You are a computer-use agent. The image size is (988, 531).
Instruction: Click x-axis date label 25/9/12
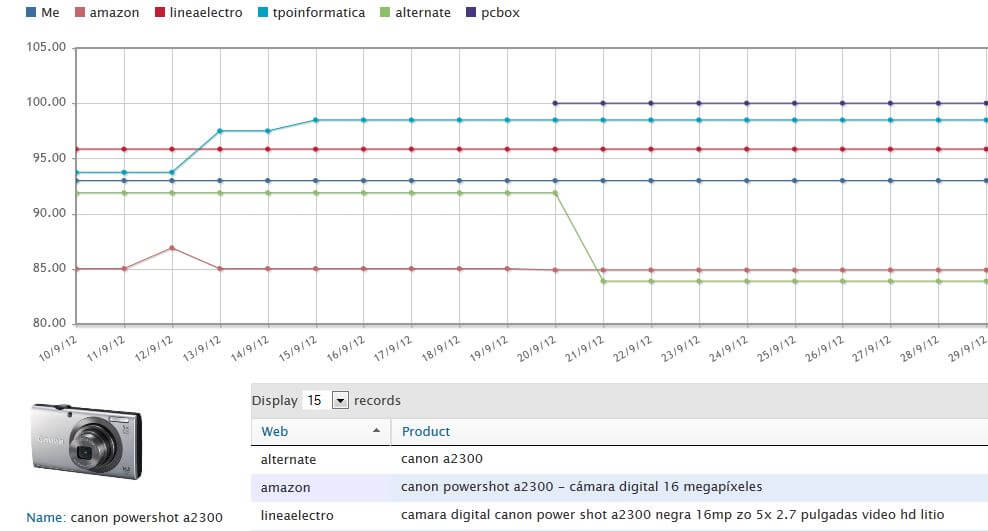(x=776, y=348)
